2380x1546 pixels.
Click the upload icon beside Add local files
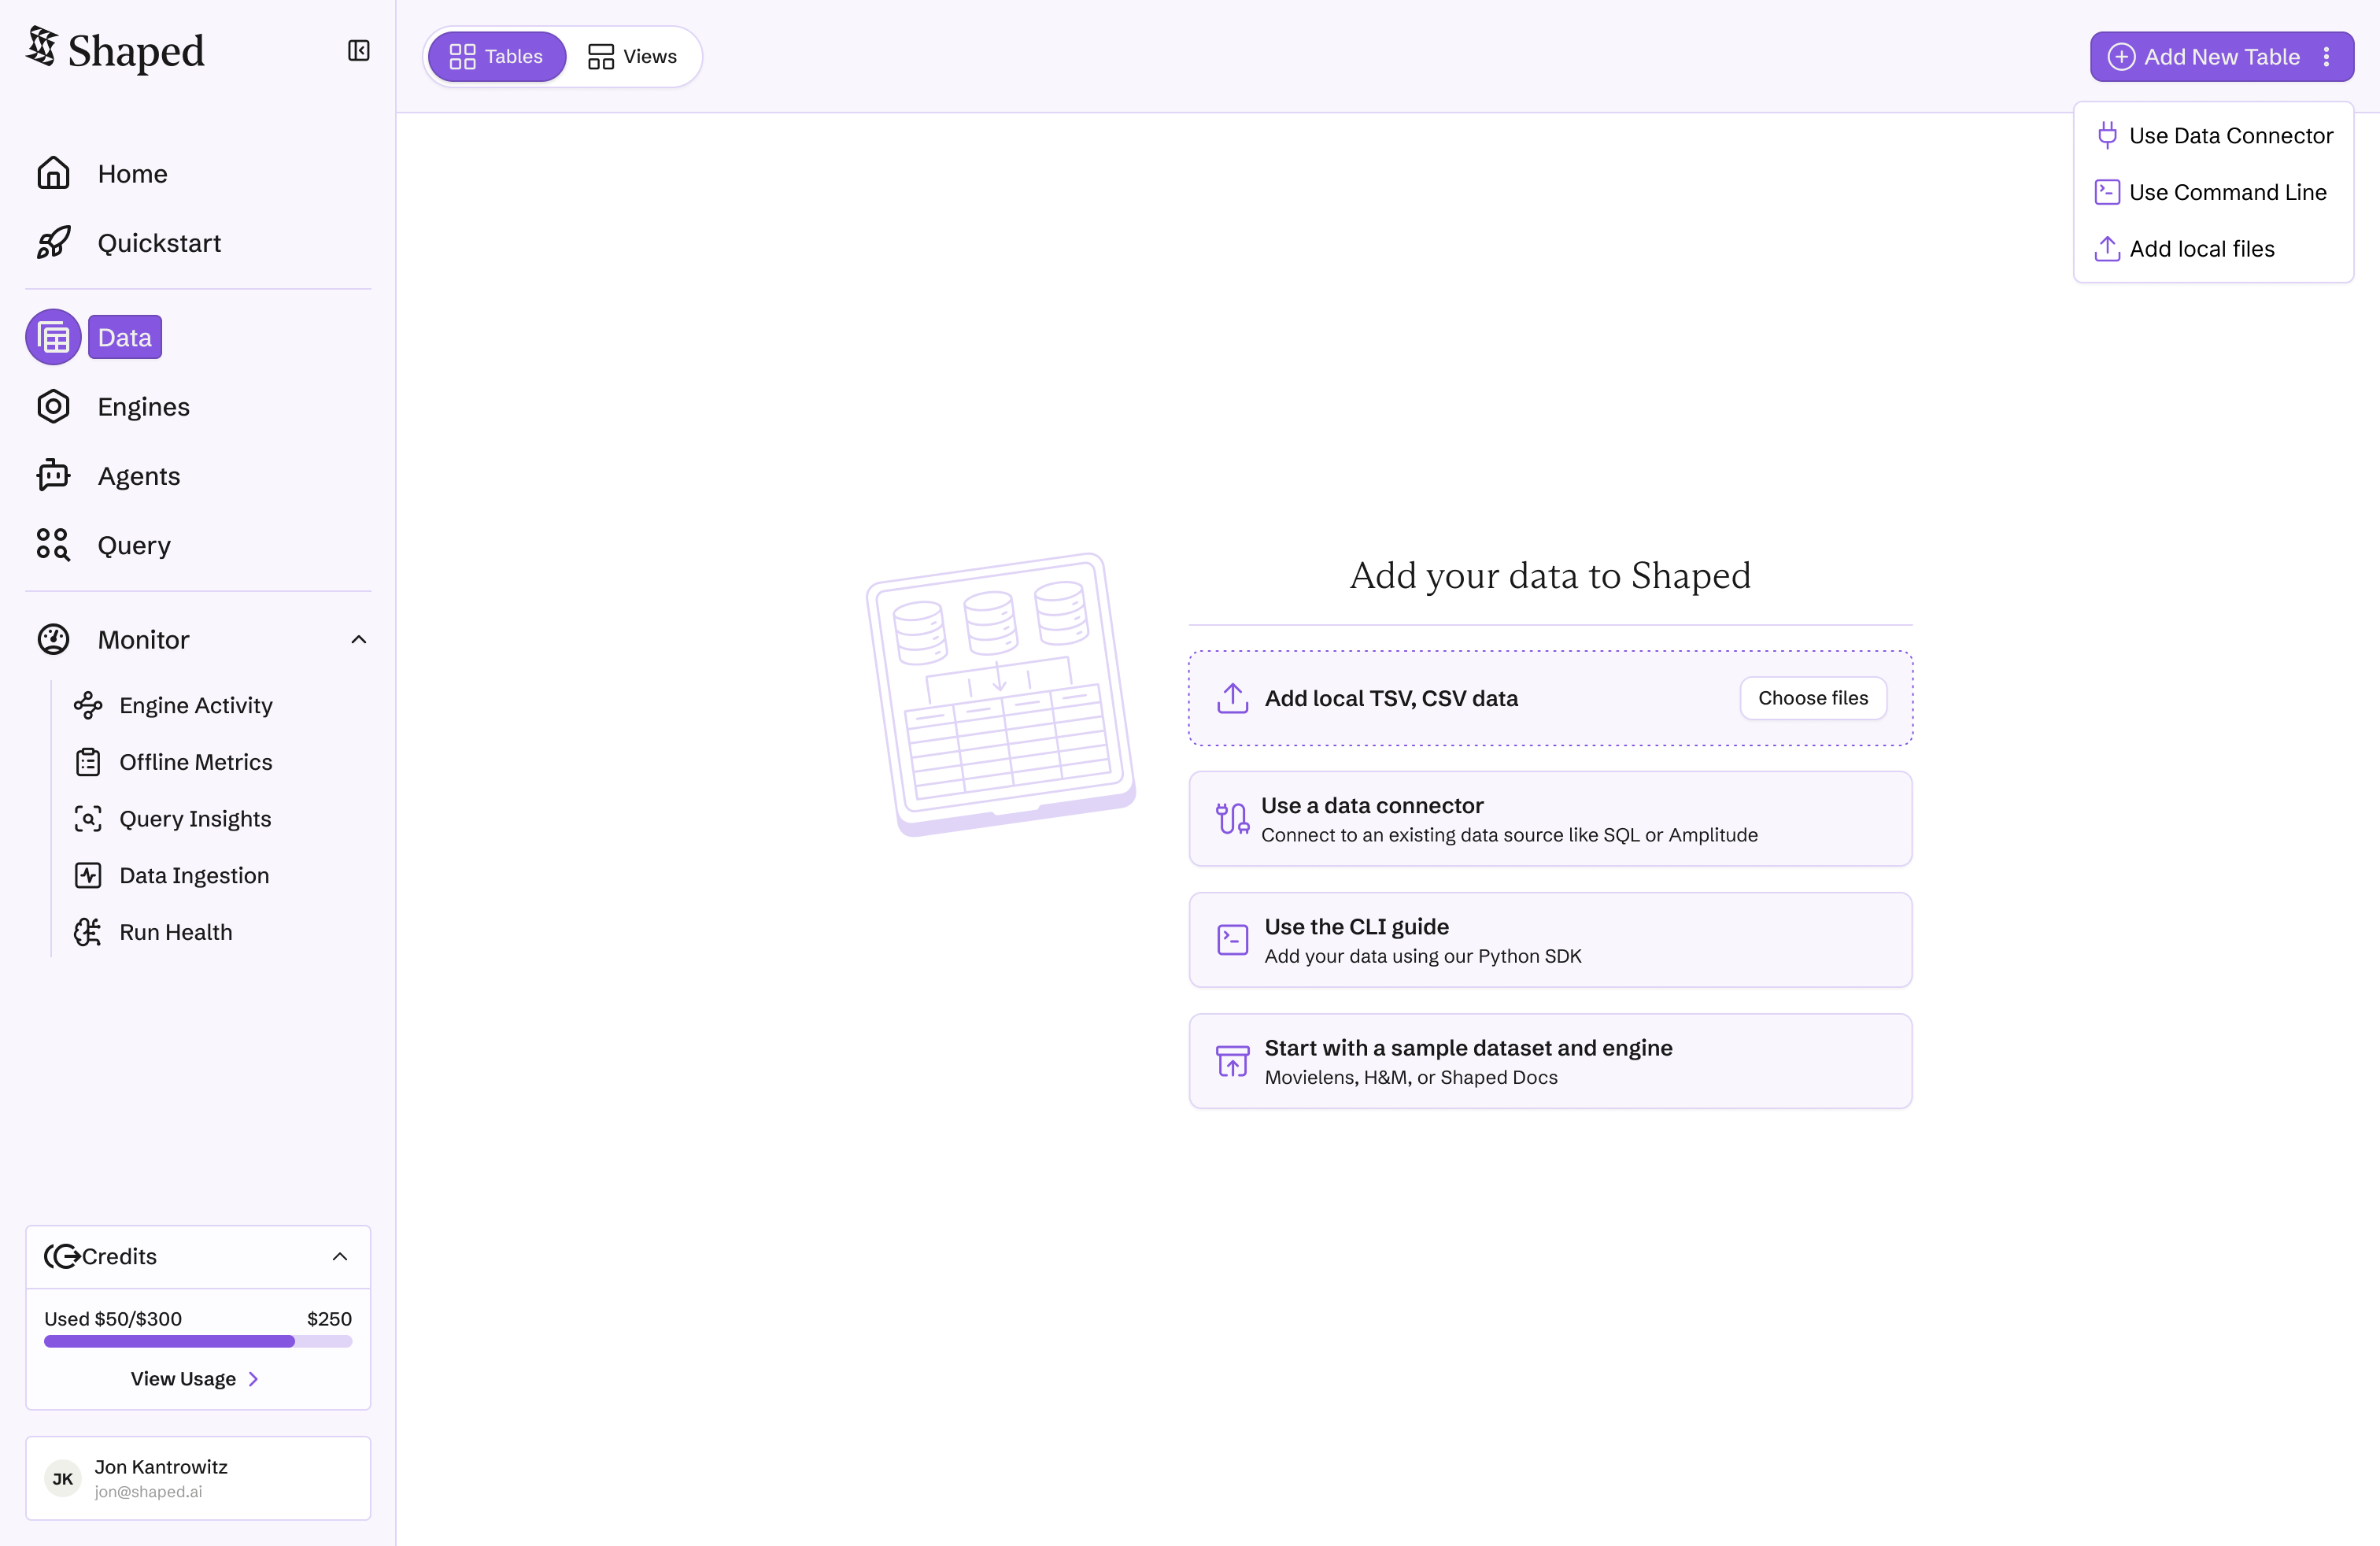(x=2107, y=249)
